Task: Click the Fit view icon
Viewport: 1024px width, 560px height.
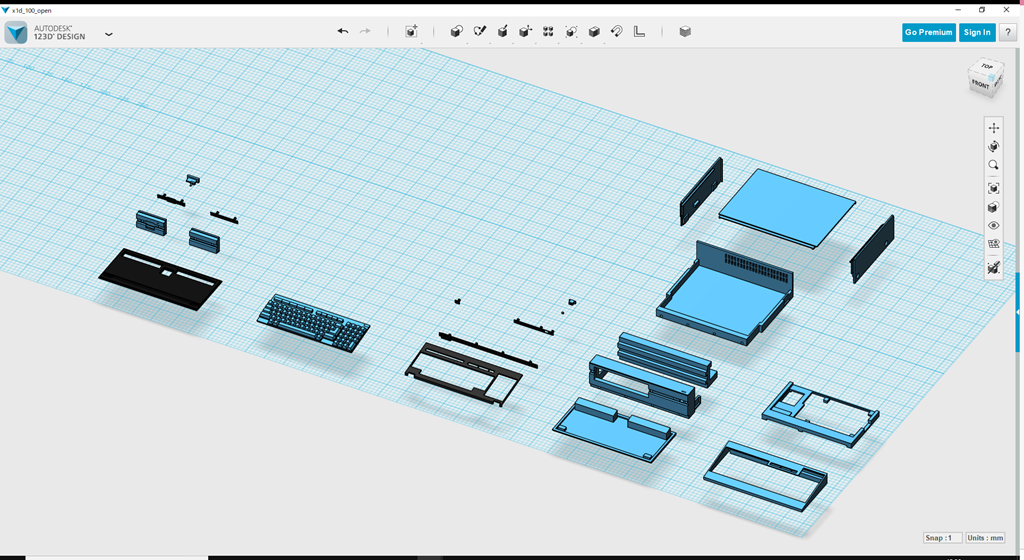Action: 993,188
